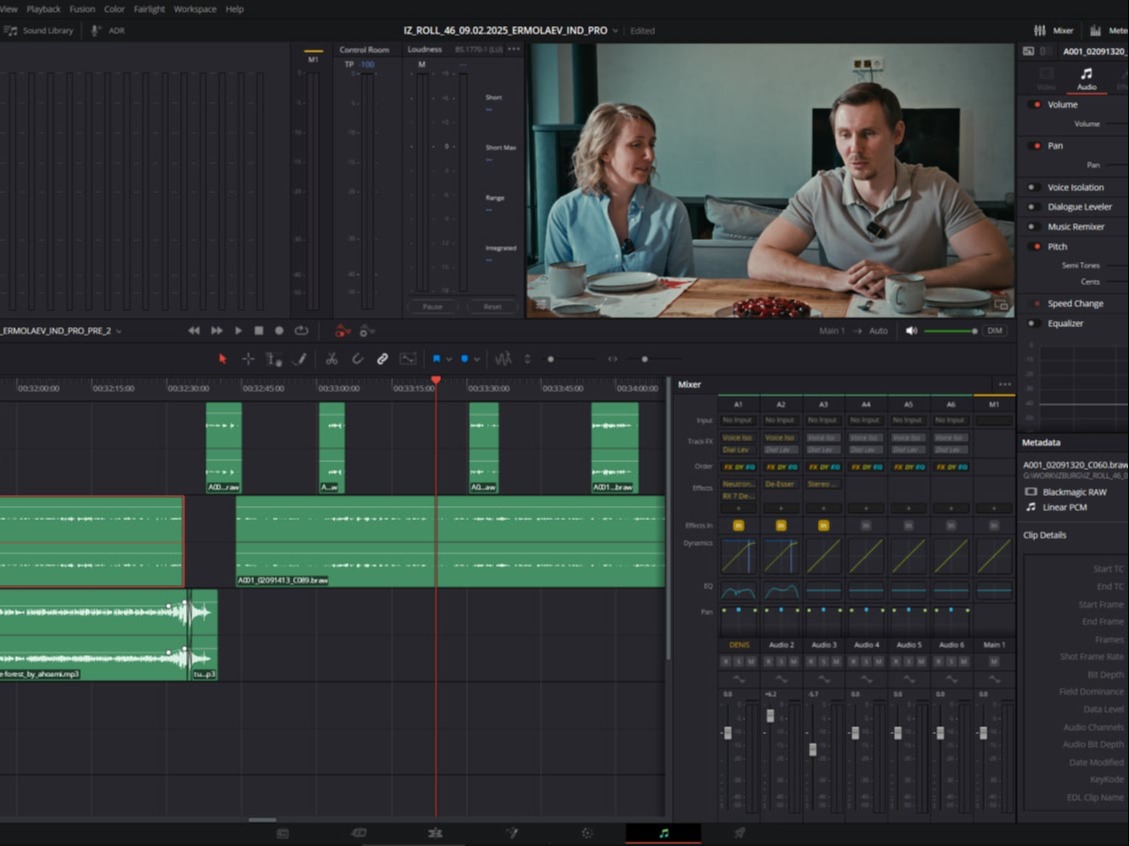Enable Voice Isolation in the Inspector

tap(1033, 187)
